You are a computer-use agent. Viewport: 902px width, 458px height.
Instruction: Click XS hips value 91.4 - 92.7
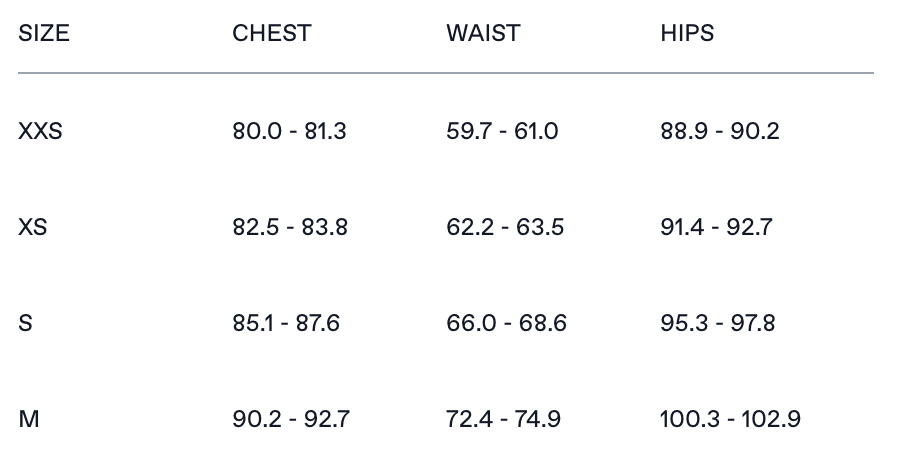click(x=716, y=227)
